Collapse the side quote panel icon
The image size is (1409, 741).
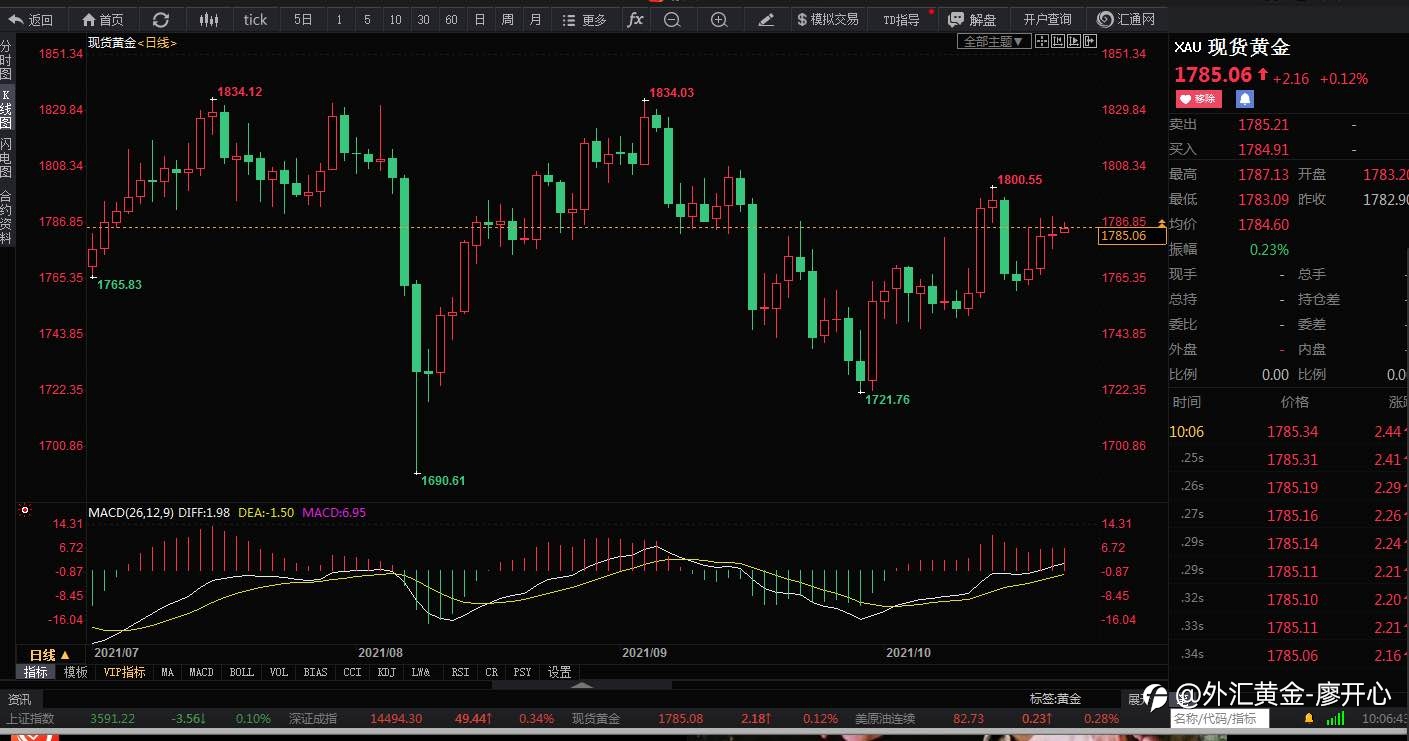(x=1091, y=41)
